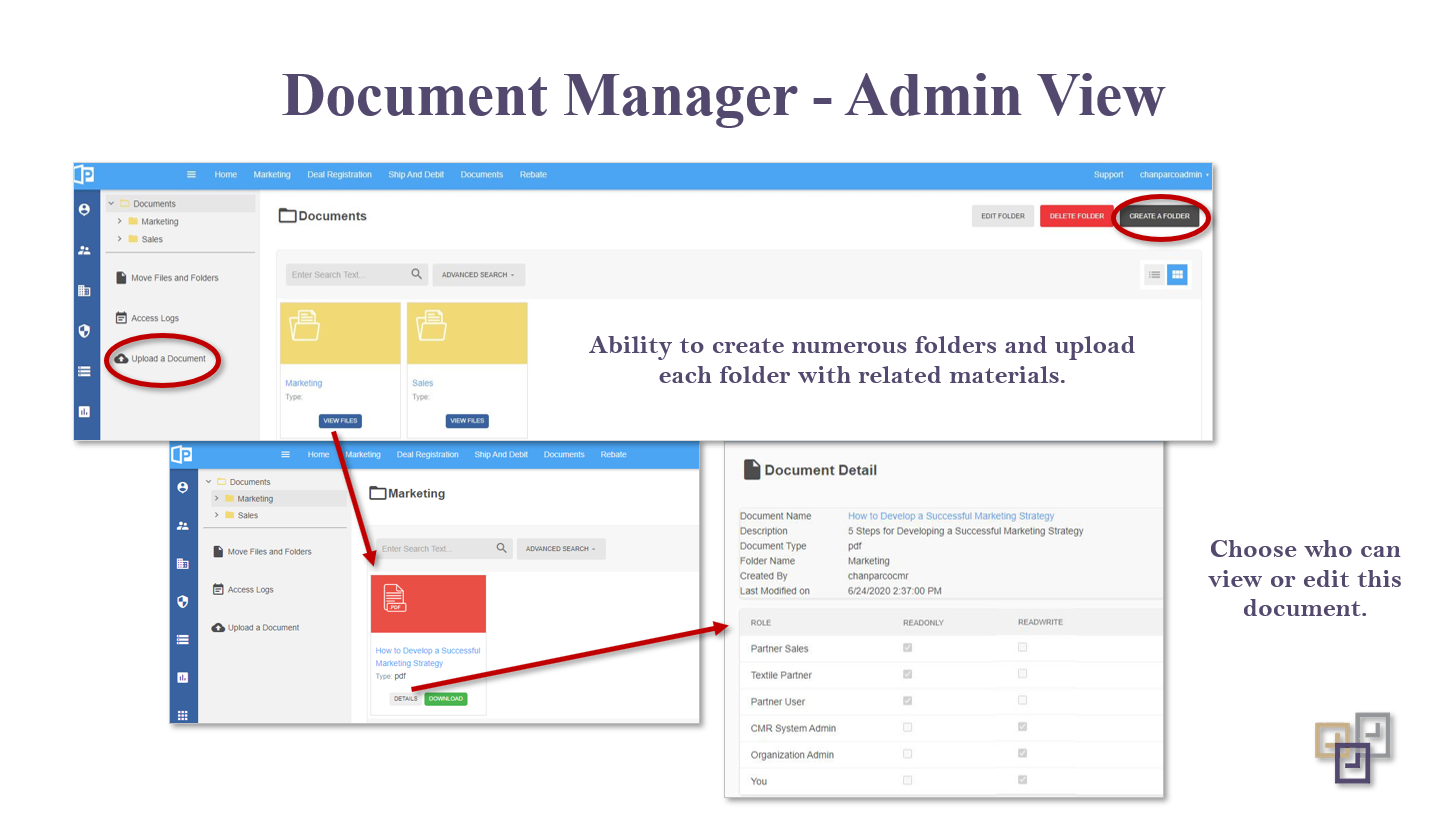Switch to the Documents navigation tab
The image size is (1450, 814).
481,174
